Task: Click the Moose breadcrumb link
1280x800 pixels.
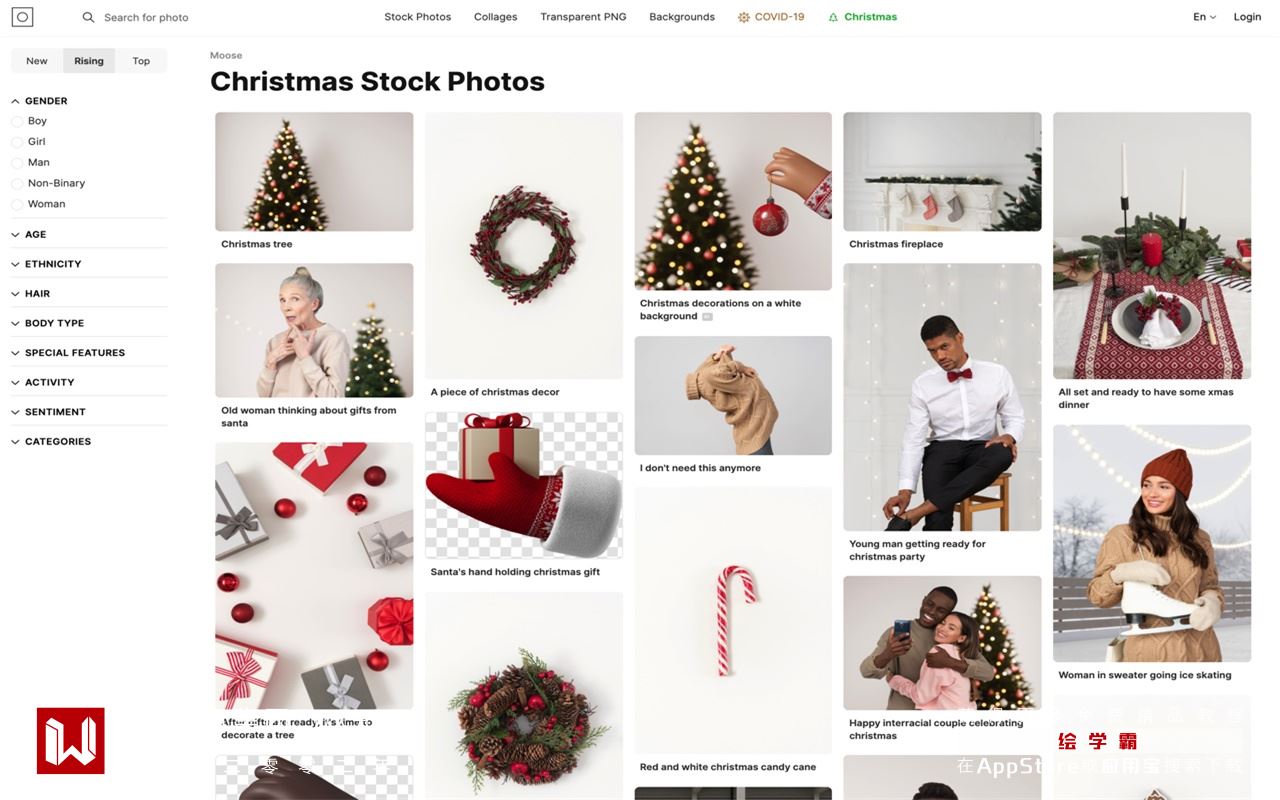Action: coord(226,55)
